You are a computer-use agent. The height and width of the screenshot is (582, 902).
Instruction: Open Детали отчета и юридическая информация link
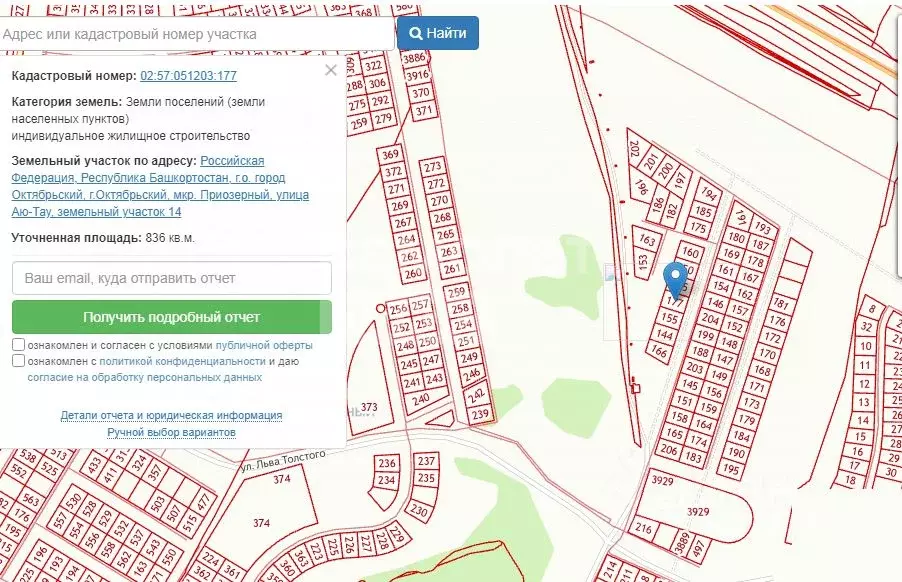171,415
